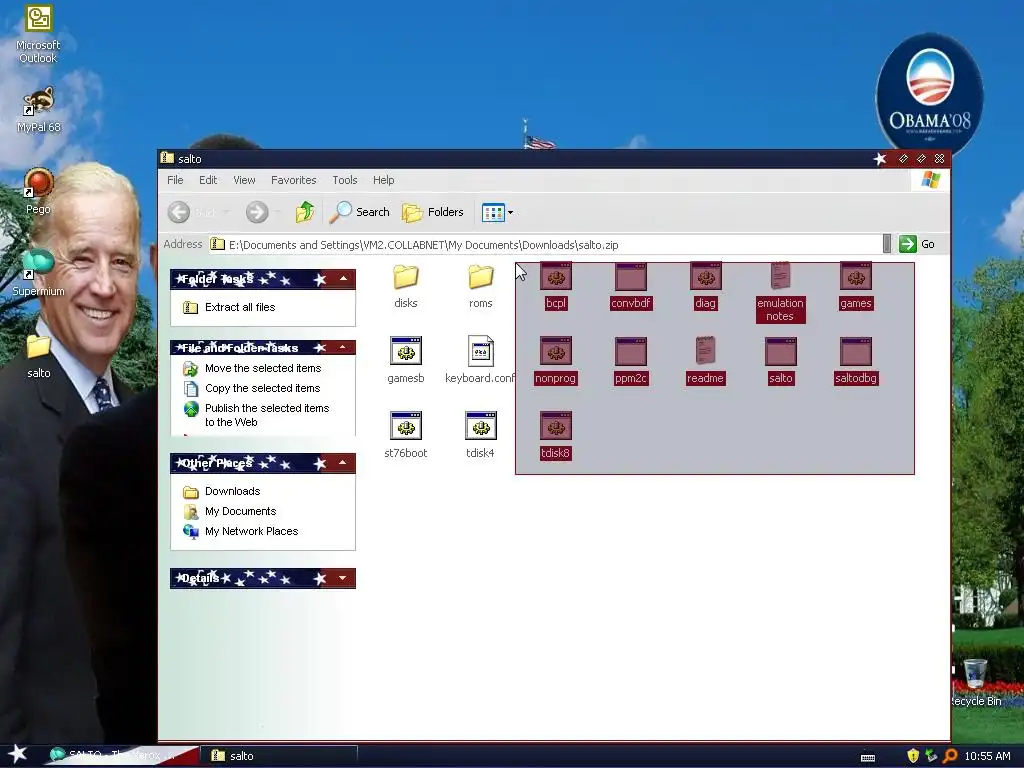The height and width of the screenshot is (768, 1024).
Task: Select the readme document icon
Action: coord(705,351)
